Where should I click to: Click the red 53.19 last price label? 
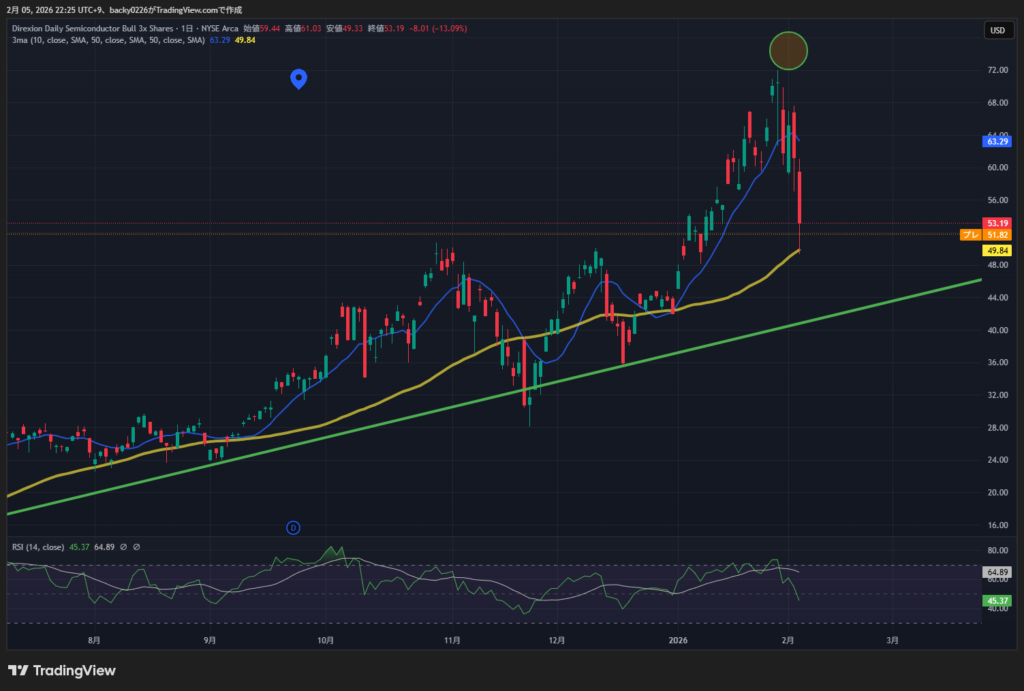[997, 223]
